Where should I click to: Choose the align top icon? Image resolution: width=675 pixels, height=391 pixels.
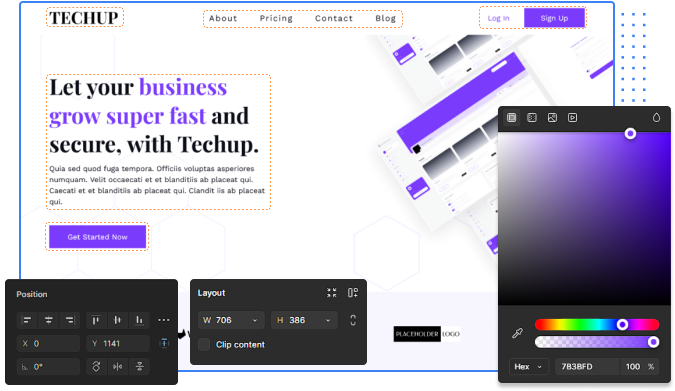point(96,320)
